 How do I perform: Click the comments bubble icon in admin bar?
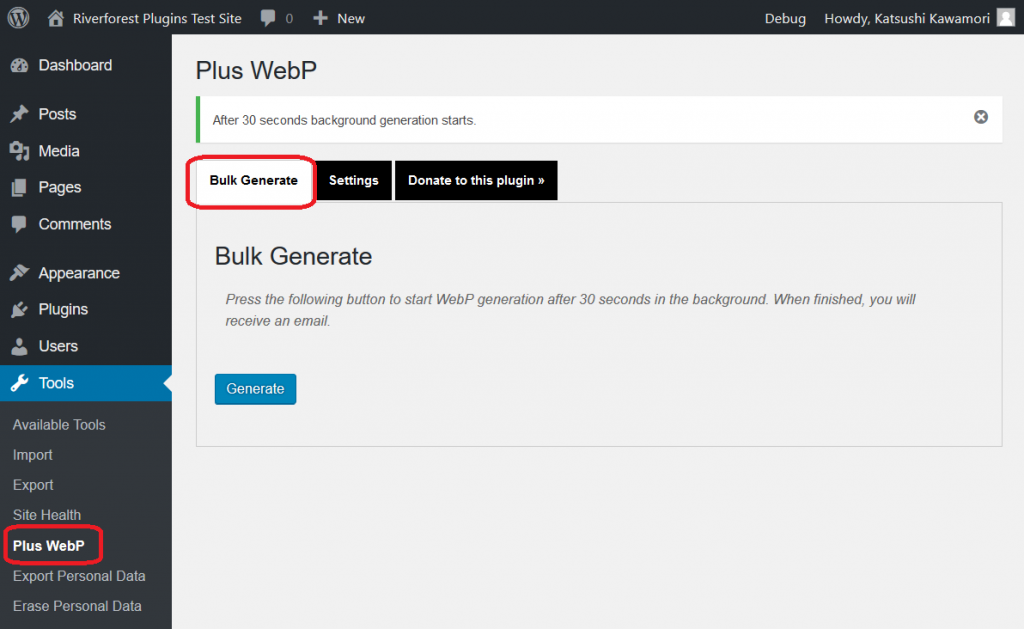pos(268,18)
